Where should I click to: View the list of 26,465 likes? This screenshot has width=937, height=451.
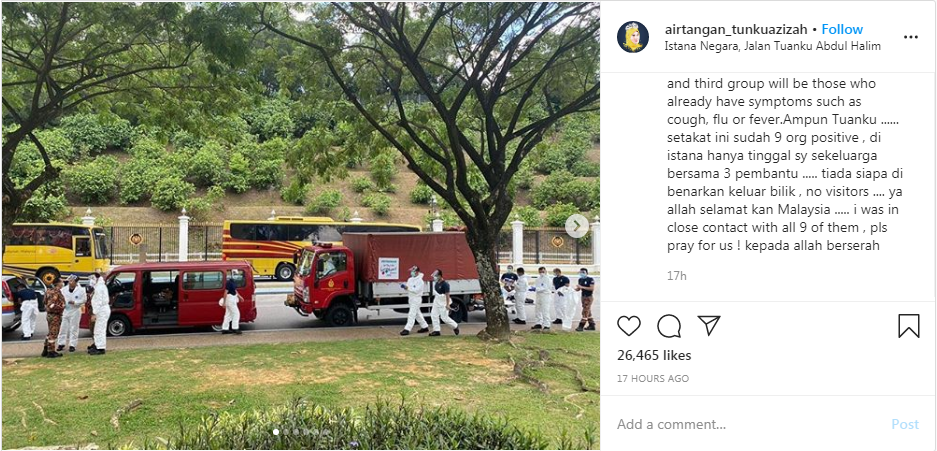click(654, 355)
